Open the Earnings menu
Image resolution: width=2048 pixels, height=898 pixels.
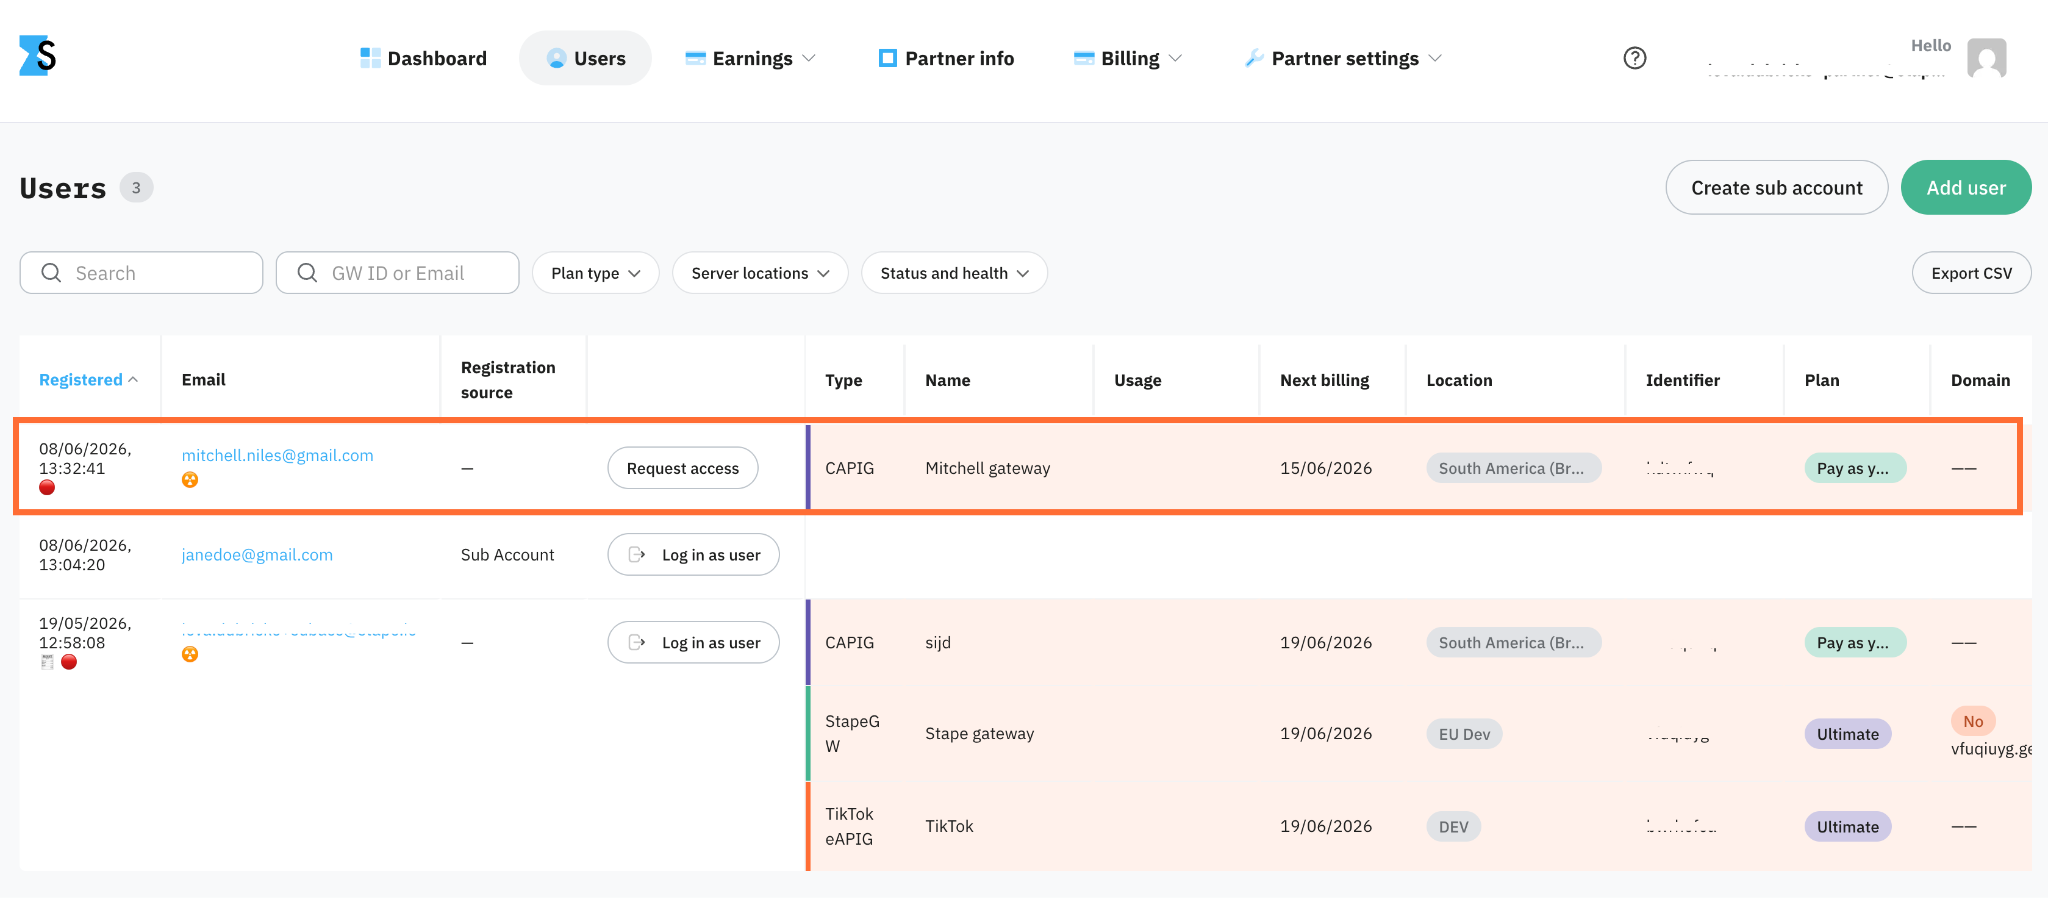tap(751, 58)
